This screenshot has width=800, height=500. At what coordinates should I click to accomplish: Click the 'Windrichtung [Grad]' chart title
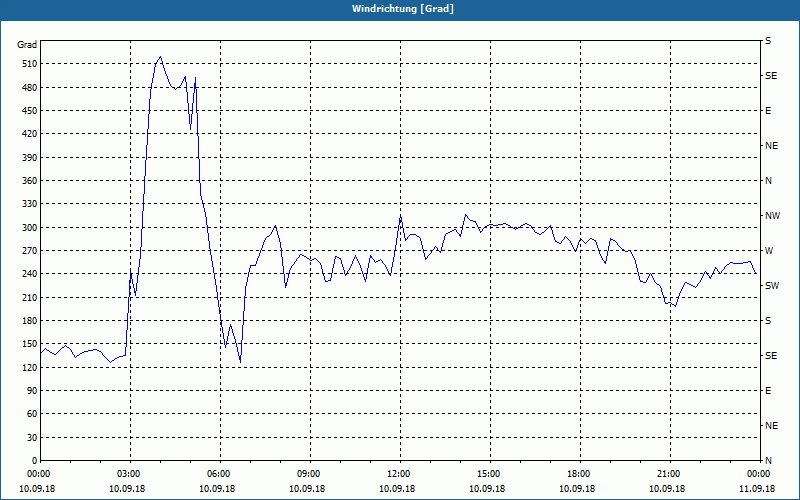point(403,9)
